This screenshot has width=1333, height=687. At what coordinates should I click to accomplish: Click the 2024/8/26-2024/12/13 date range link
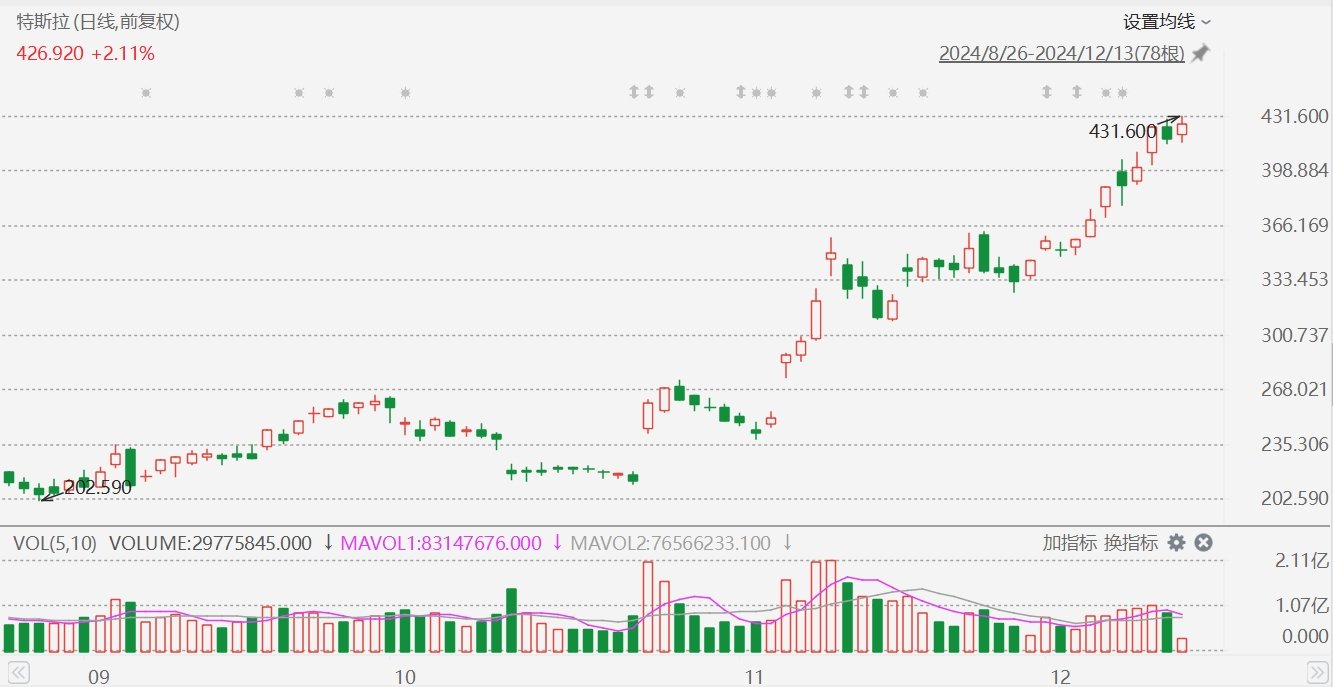pyautogui.click(x=1061, y=54)
